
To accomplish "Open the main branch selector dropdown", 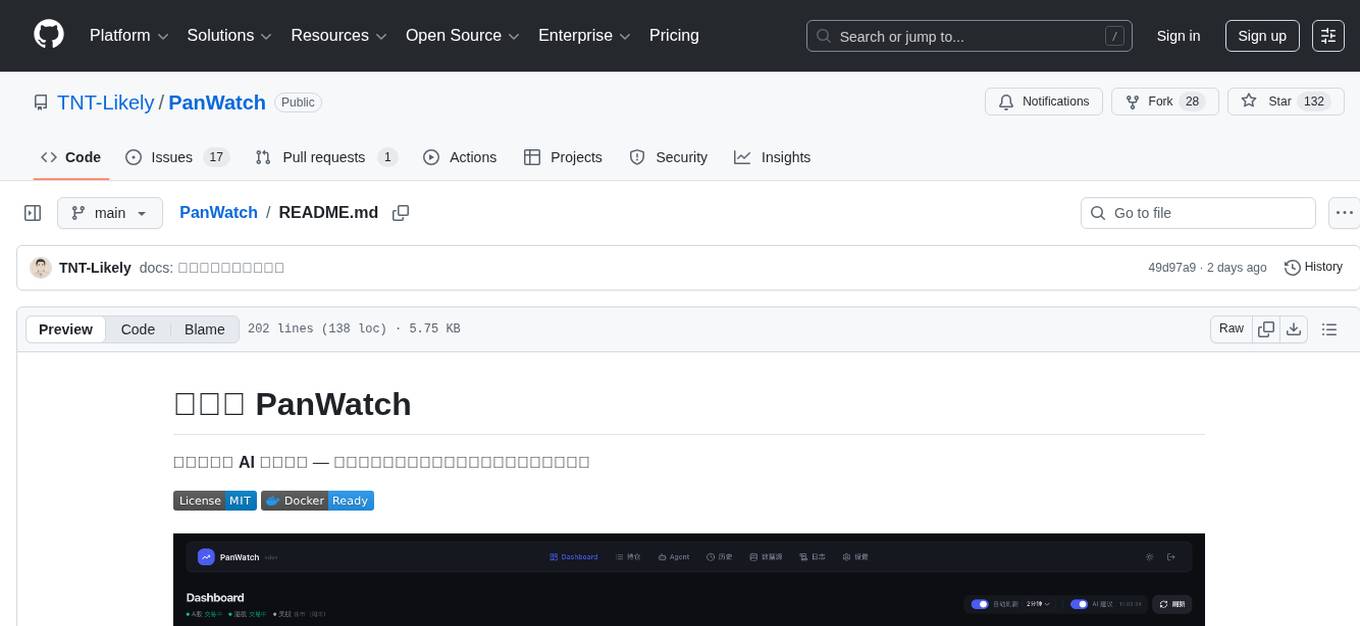I will (x=110, y=212).
